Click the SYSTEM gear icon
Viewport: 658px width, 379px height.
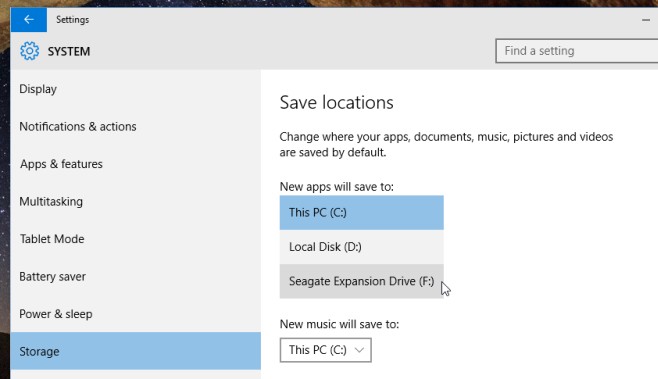click(x=29, y=51)
